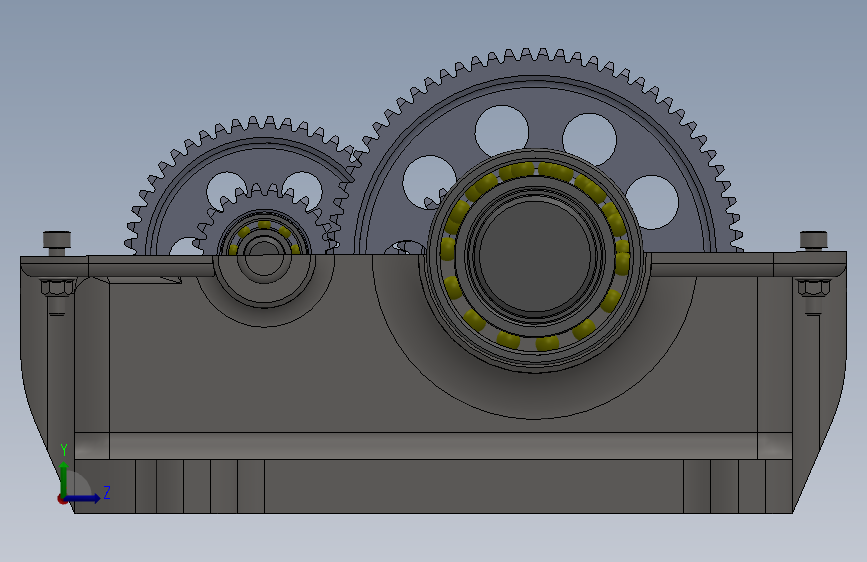Click the large output shaft end face

click(x=534, y=256)
